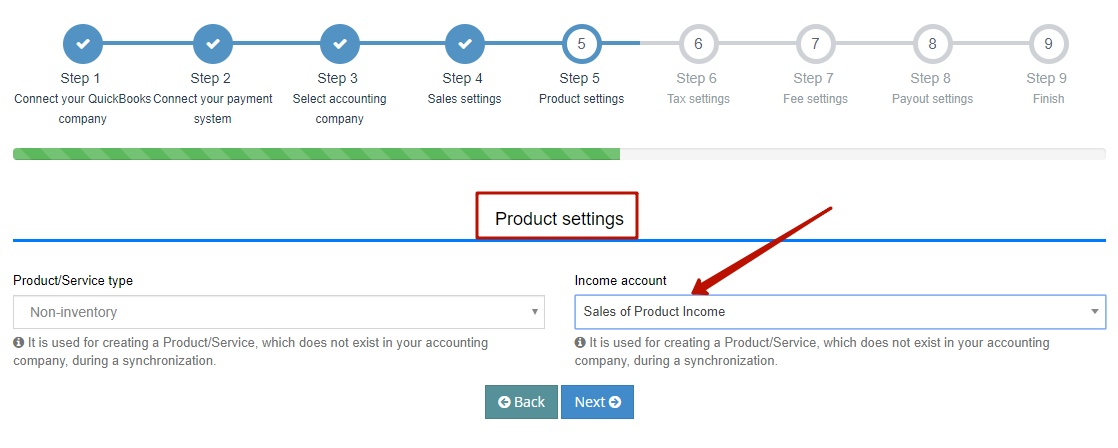Click the Step 8 numbered circle
The height and width of the screenshot is (448, 1118).
point(932,44)
